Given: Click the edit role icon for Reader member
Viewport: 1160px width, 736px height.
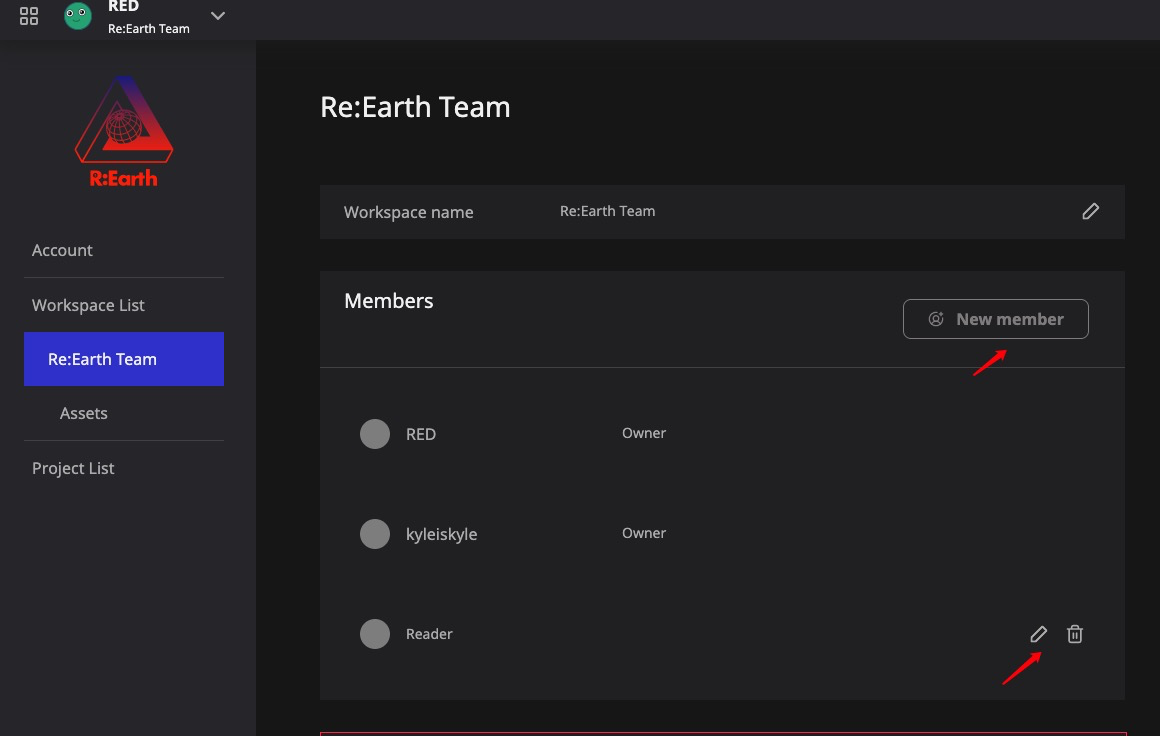Looking at the screenshot, I should pyautogui.click(x=1038, y=634).
